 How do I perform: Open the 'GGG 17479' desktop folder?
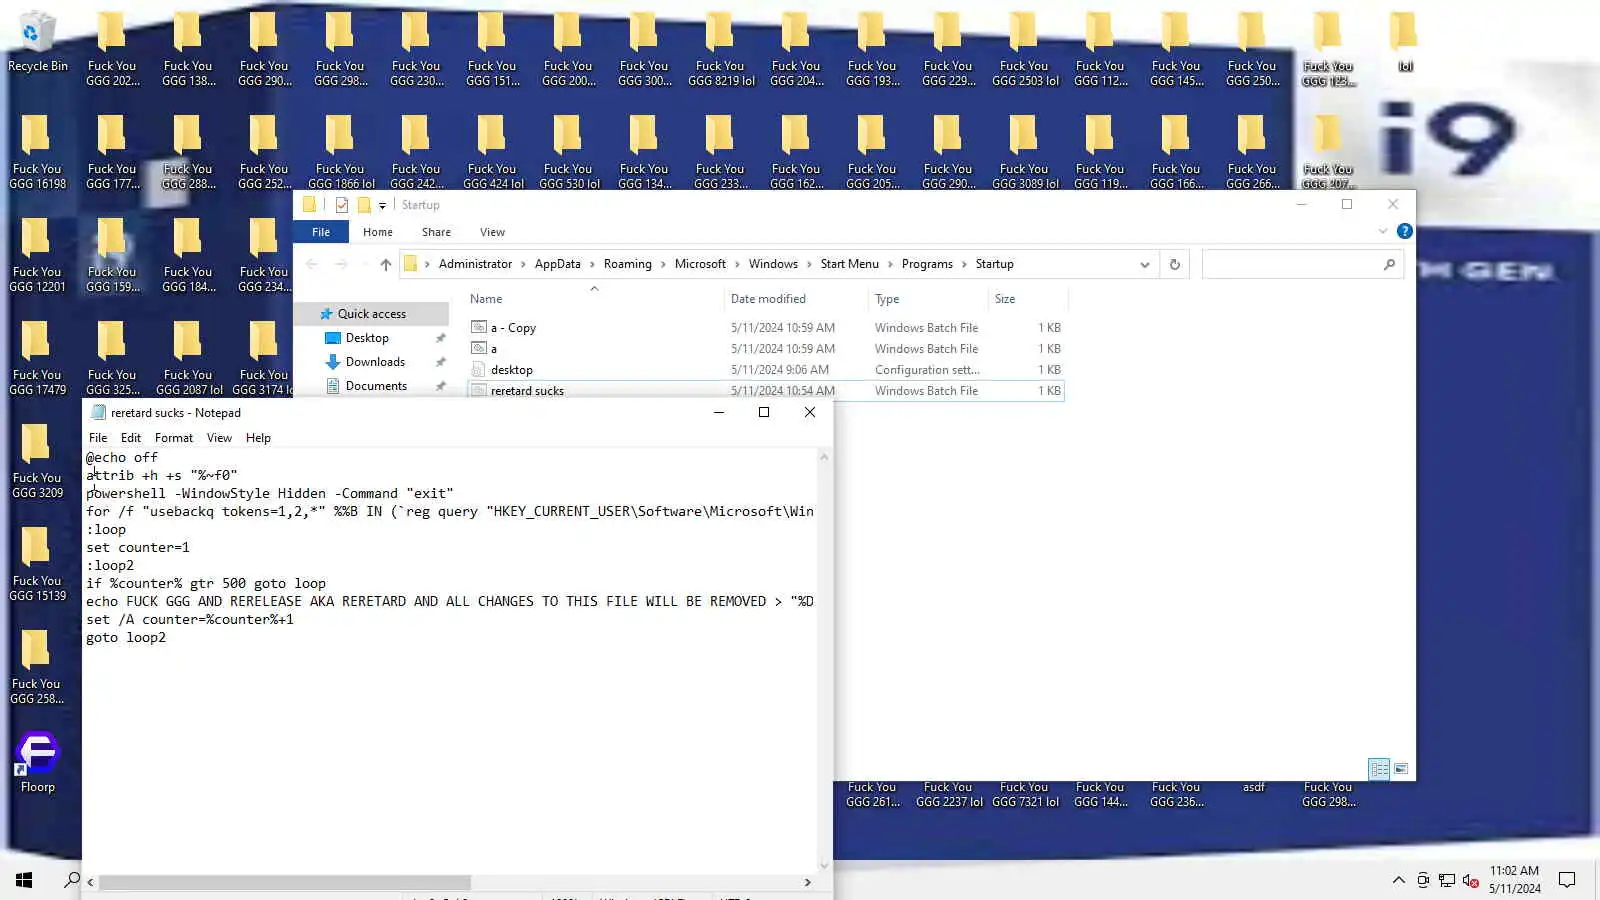pos(38,358)
